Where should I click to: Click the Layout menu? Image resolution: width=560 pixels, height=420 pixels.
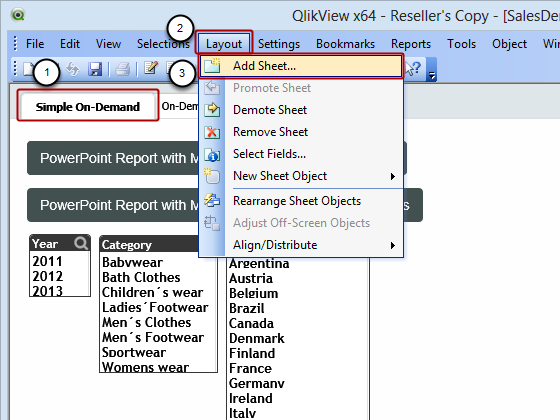(224, 44)
